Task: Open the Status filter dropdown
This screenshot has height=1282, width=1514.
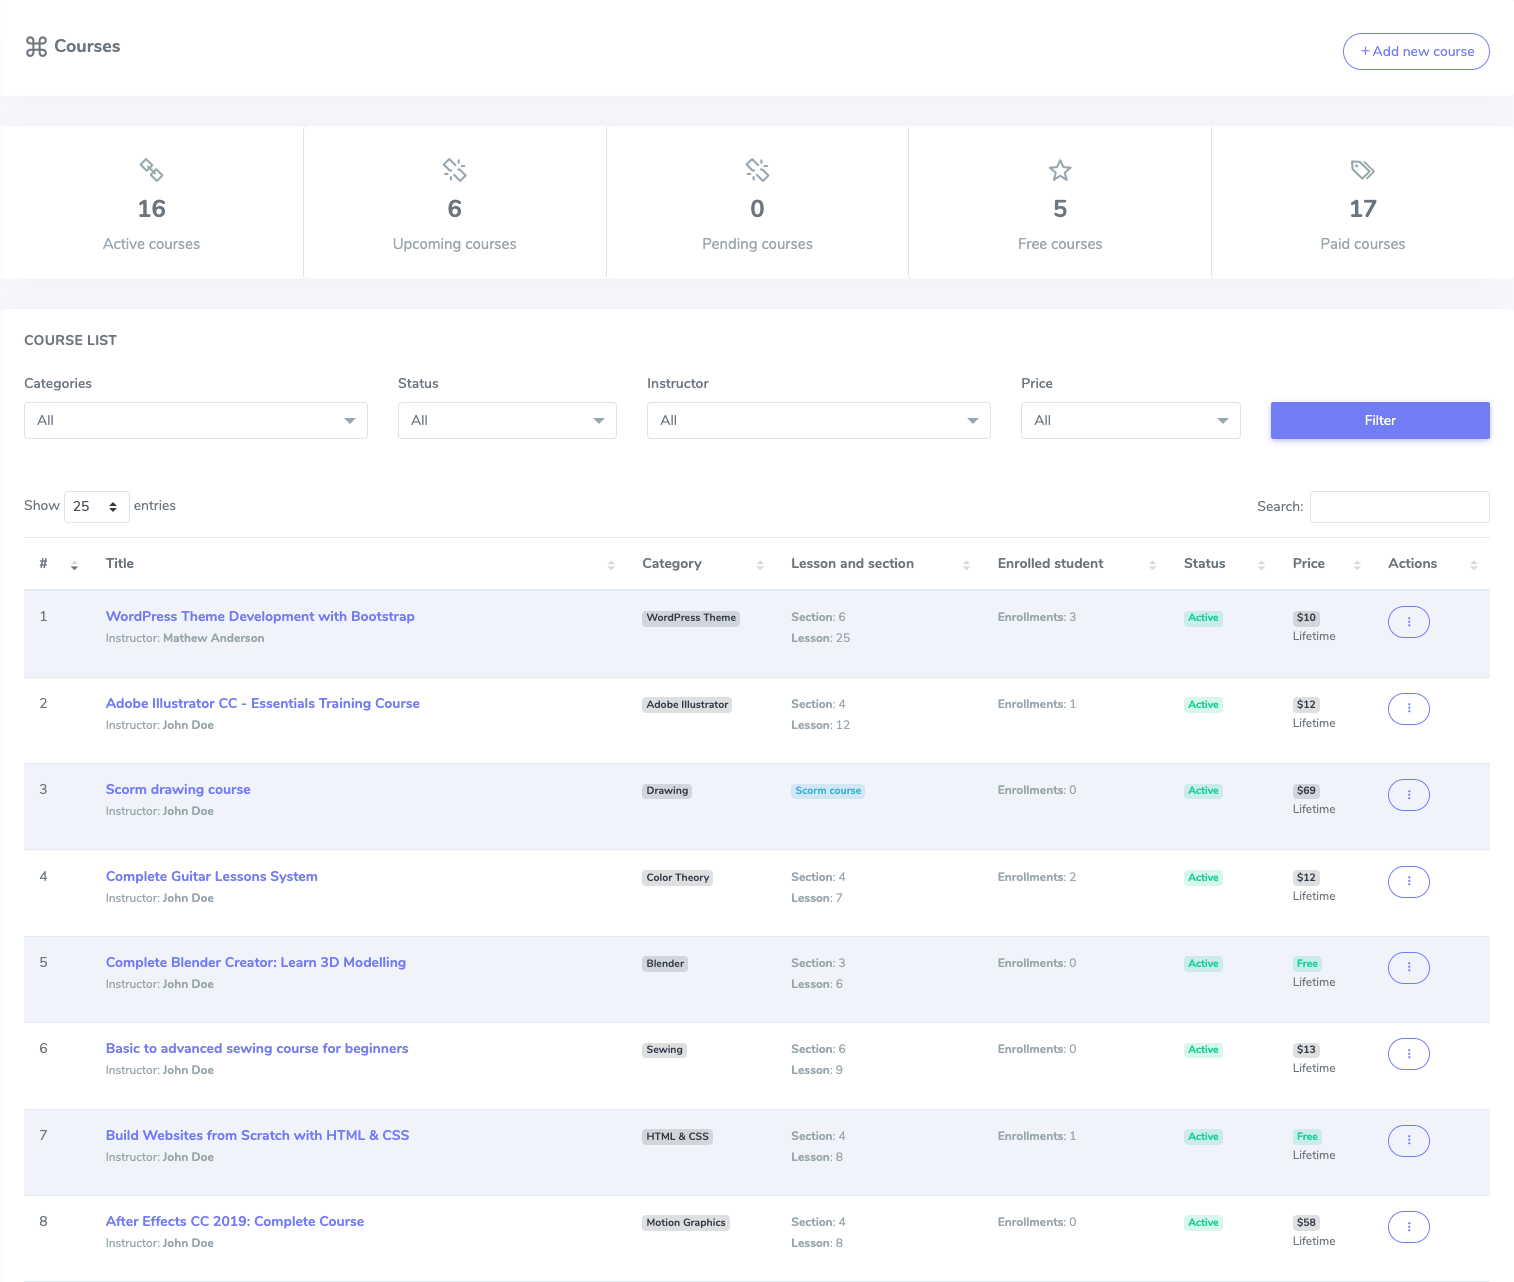Action: click(x=507, y=421)
